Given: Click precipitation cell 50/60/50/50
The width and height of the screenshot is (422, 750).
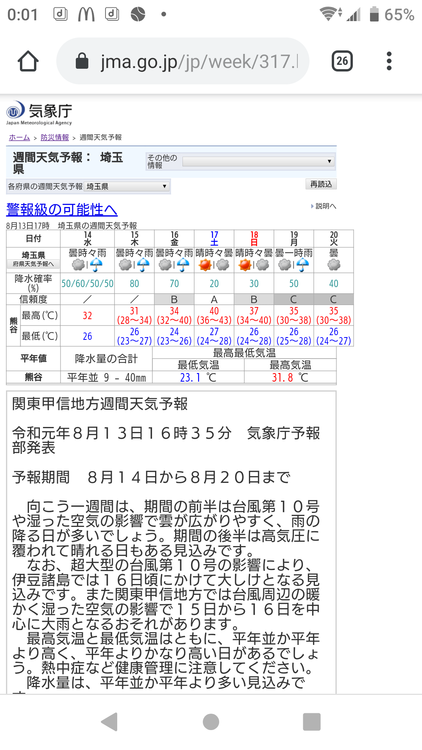Looking at the screenshot, I should (88, 284).
